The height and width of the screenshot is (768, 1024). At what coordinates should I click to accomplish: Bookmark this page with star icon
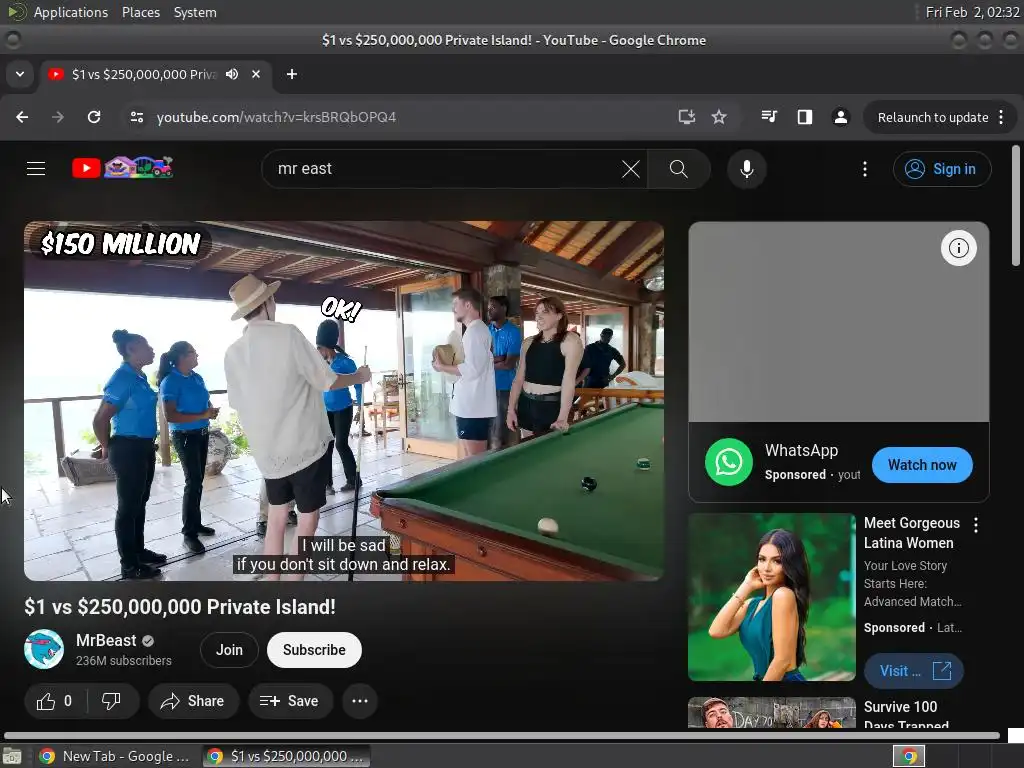[x=719, y=117]
